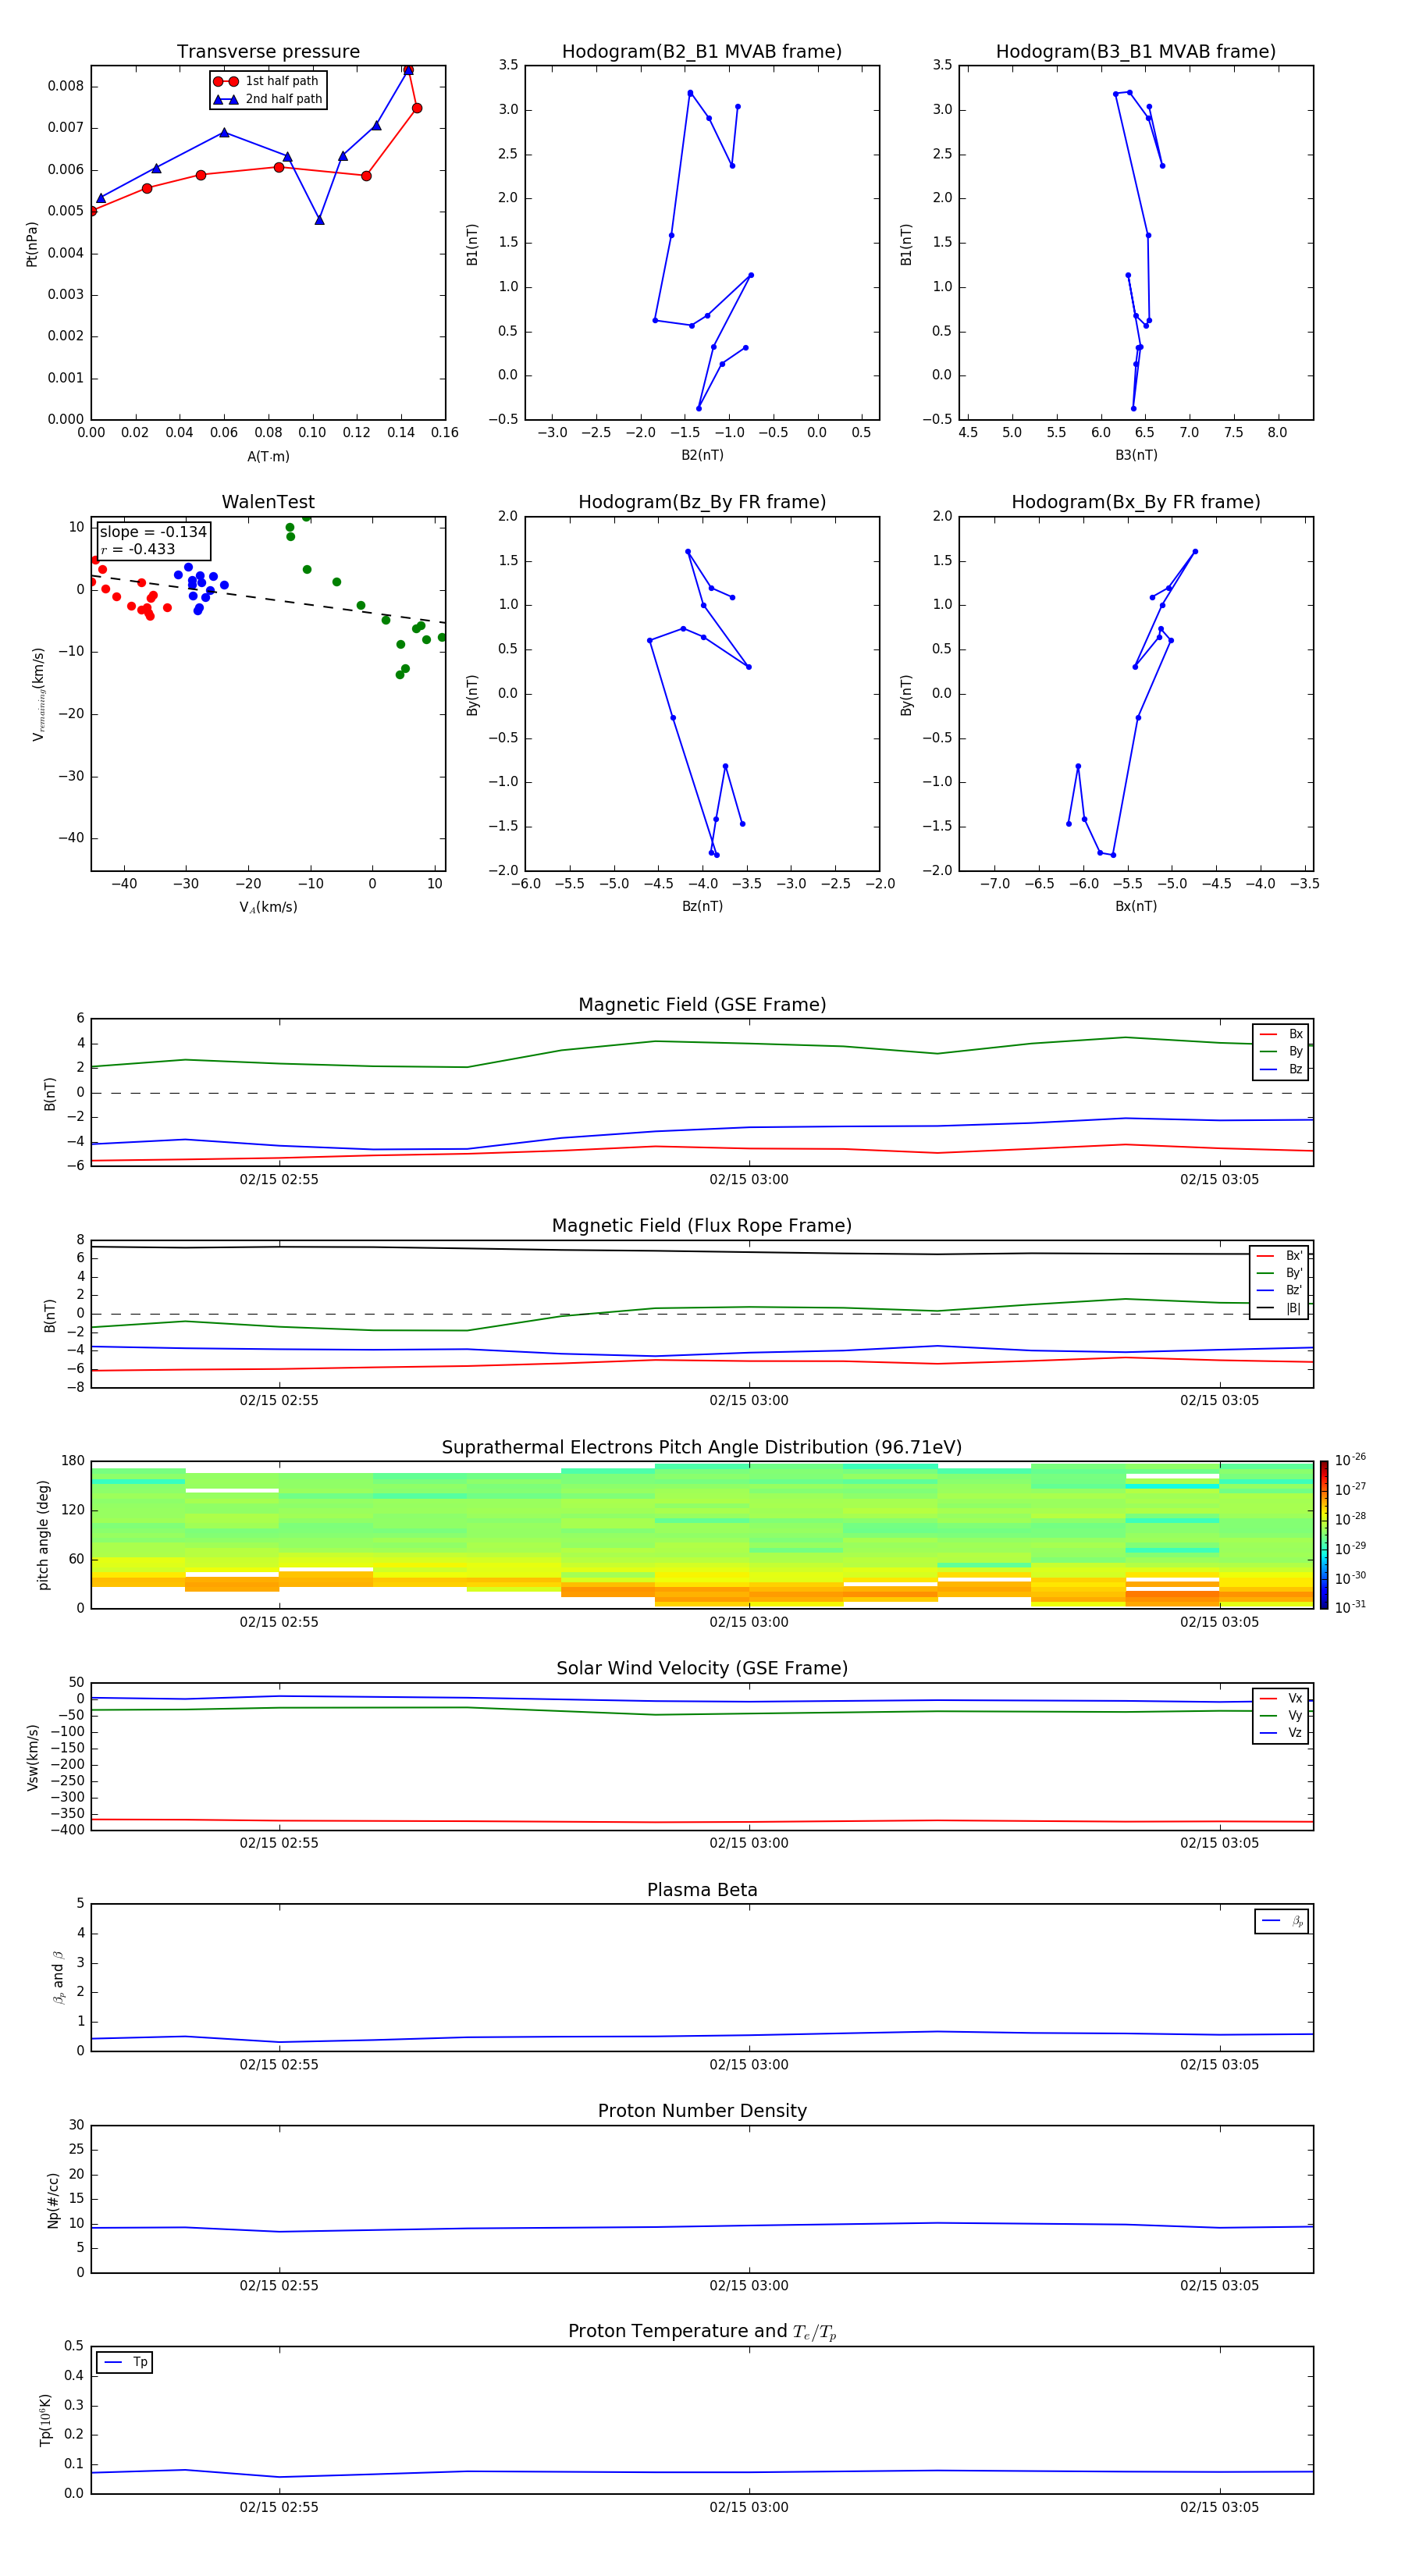Image resolution: width=1405 pixels, height=2576 pixels.
Task: Click the "Proton Number Density" title
Action: [x=702, y=2111]
